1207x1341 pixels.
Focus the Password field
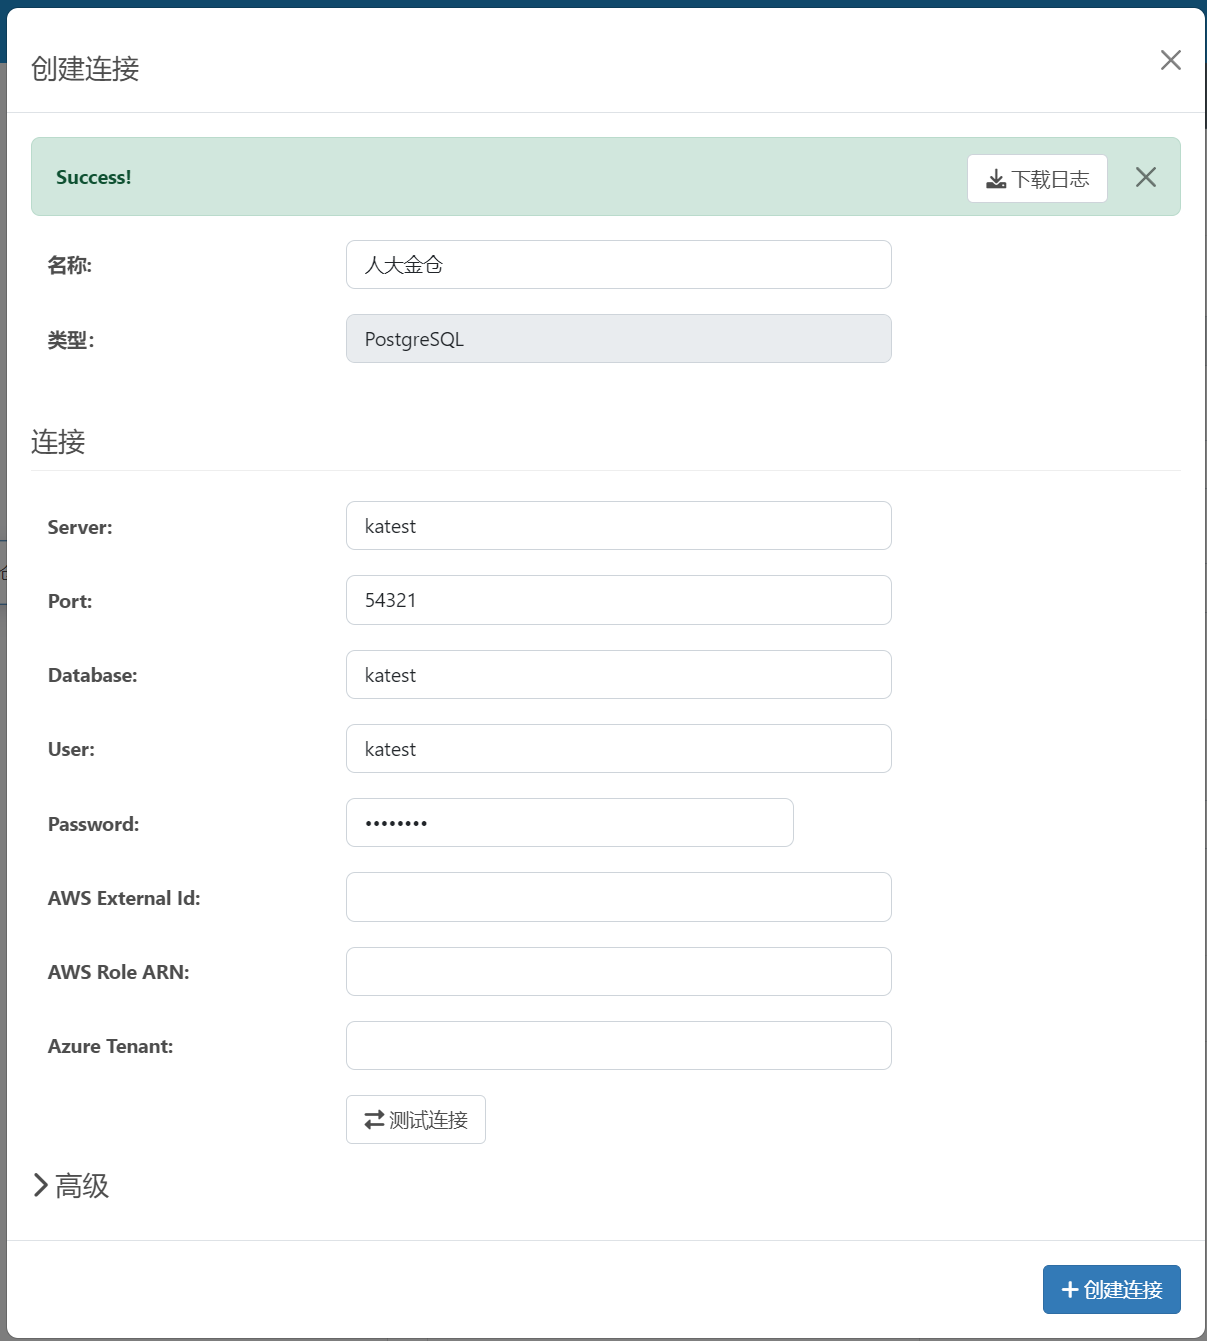click(570, 823)
